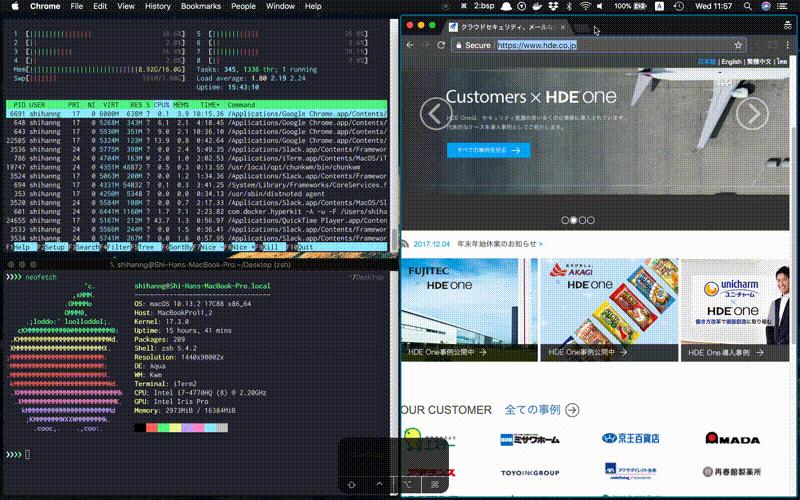Click the bell-shaped menu bar icon
The width and height of the screenshot is (800, 500).
(506, 6)
